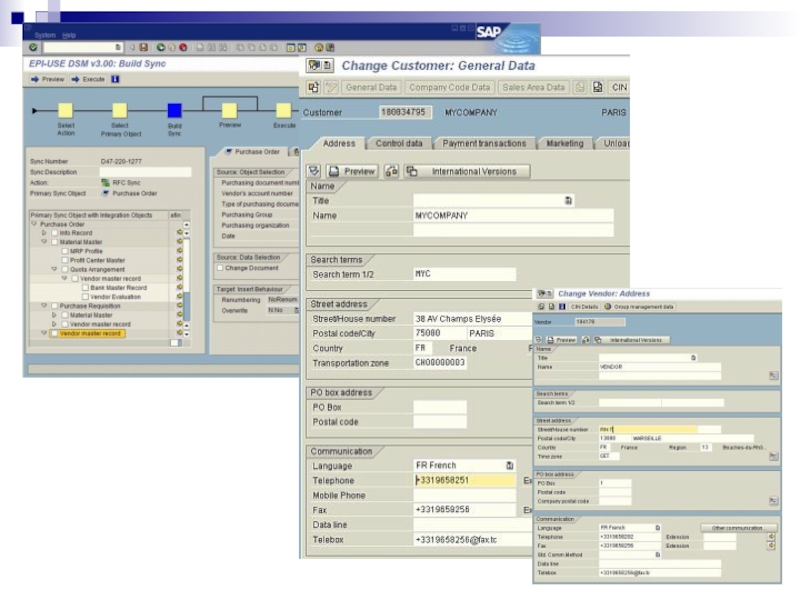Tick the Vendor Evaluation checkbox
The height and width of the screenshot is (600, 800).
coord(85,297)
